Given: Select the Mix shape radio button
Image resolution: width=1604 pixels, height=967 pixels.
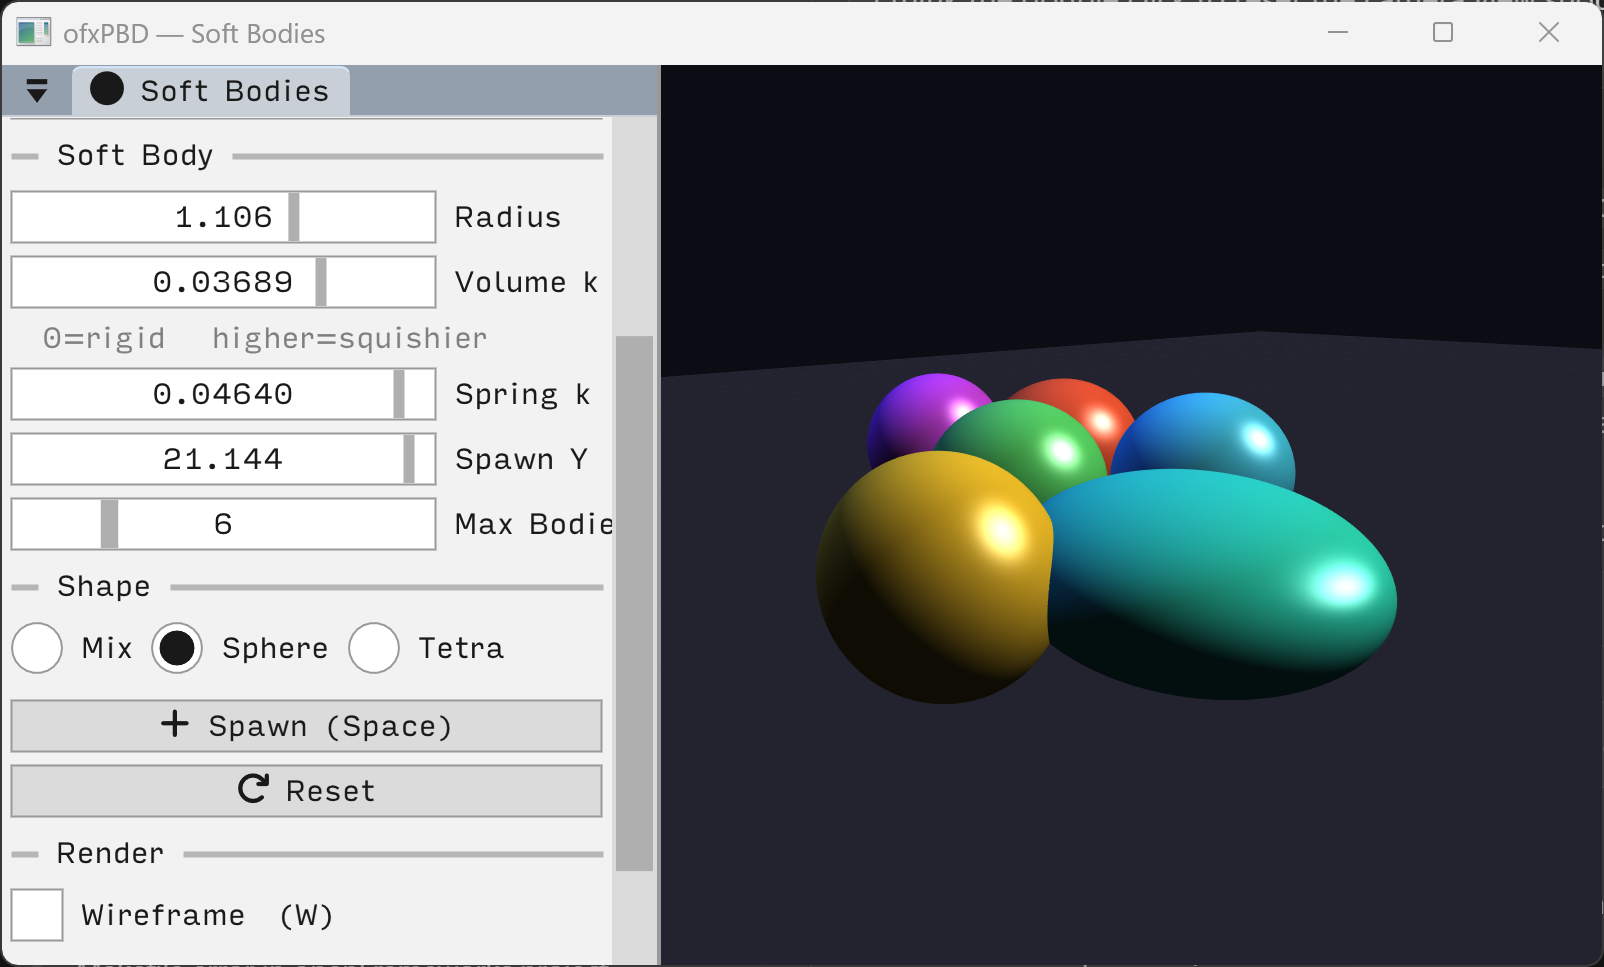Looking at the screenshot, I should click(37, 648).
